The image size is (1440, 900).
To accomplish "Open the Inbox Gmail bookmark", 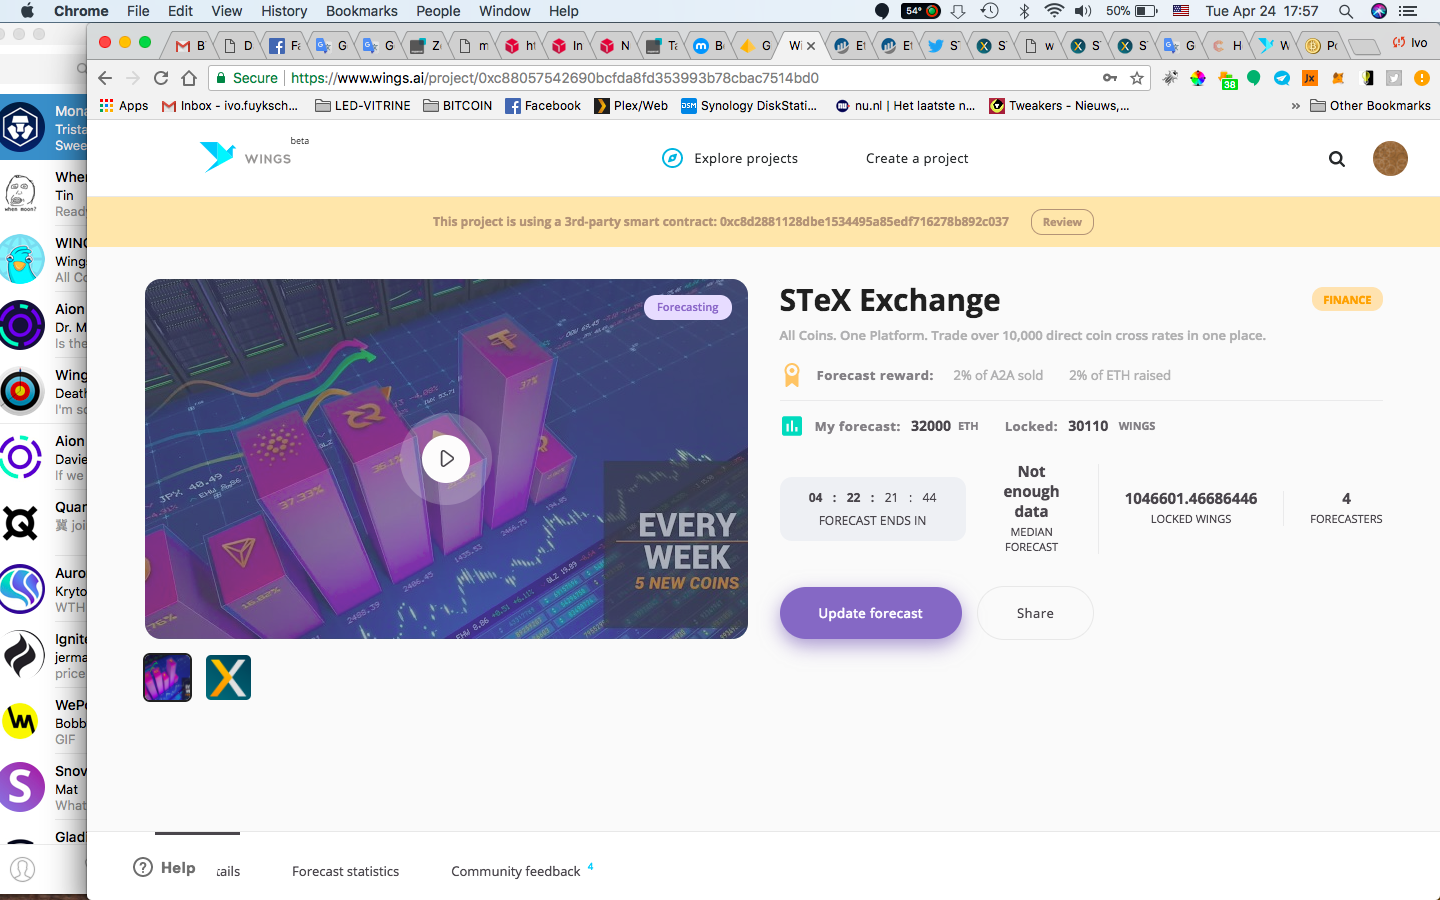I will (x=230, y=106).
